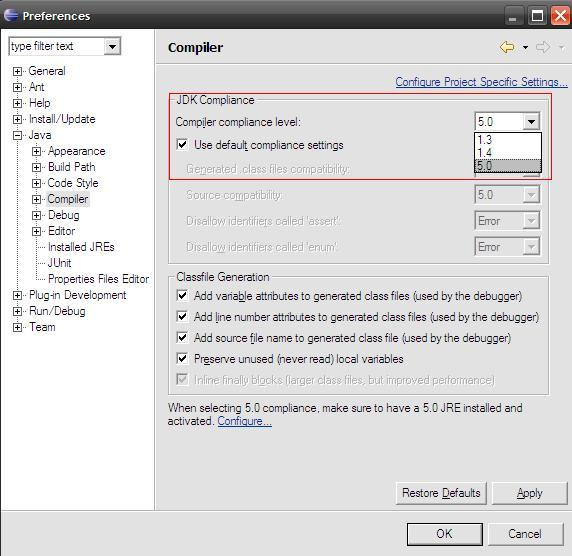Screen dimensions: 572x556
Task: Open the back history dropdown arrow
Action: pos(525,47)
